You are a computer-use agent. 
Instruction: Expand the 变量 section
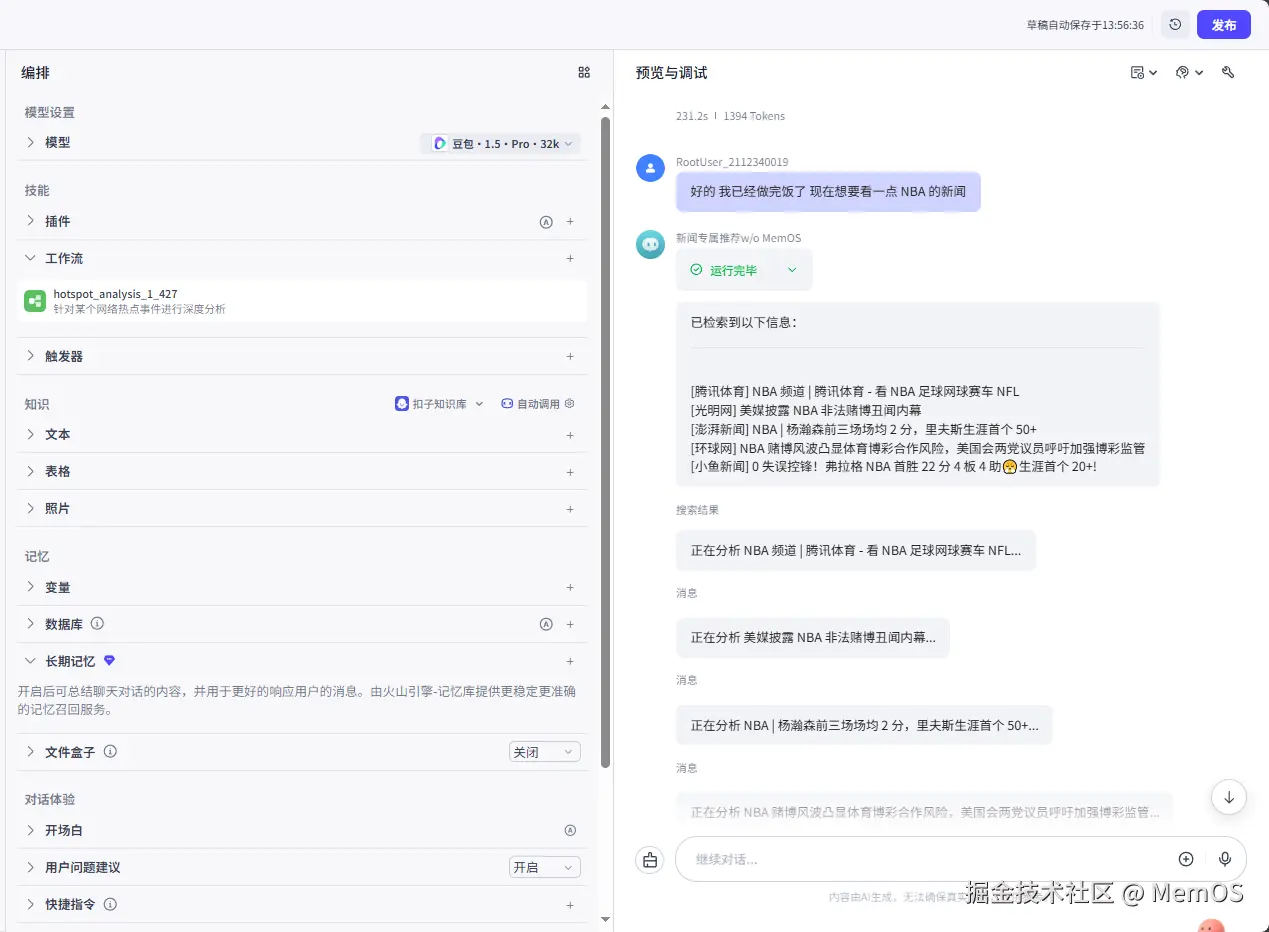pos(31,587)
